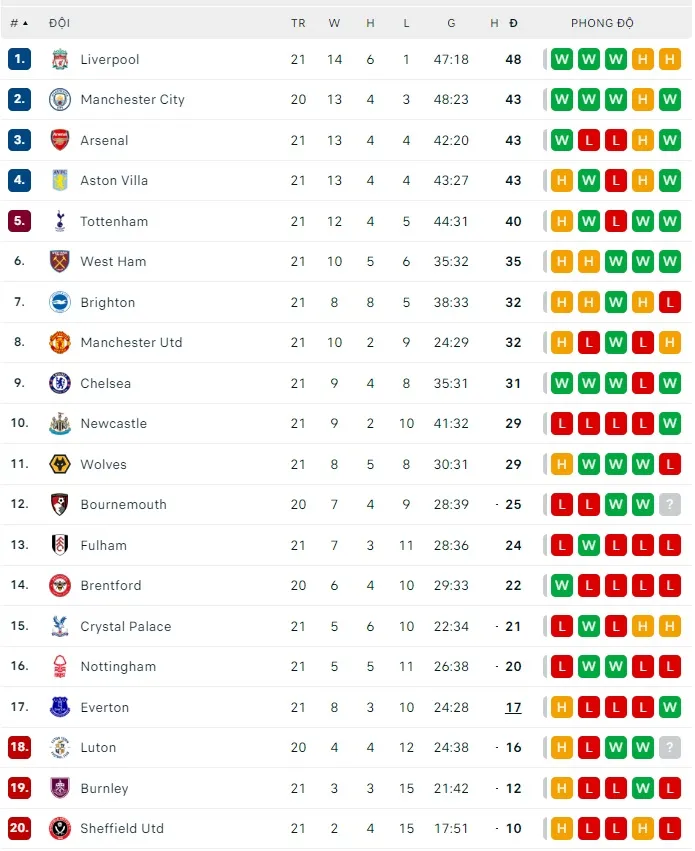This screenshot has height=851, width=695.
Task: Click Brighton's red L form badge
Action: [670, 303]
